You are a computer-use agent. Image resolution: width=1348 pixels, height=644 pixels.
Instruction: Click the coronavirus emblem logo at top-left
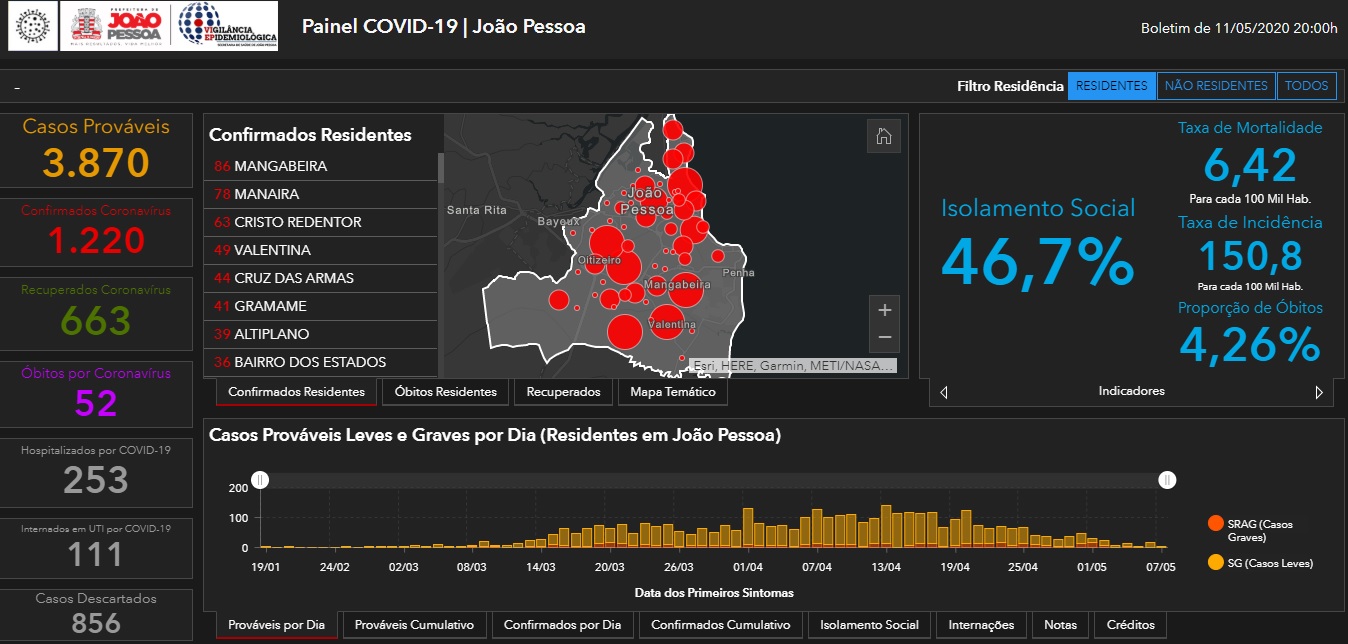34,26
